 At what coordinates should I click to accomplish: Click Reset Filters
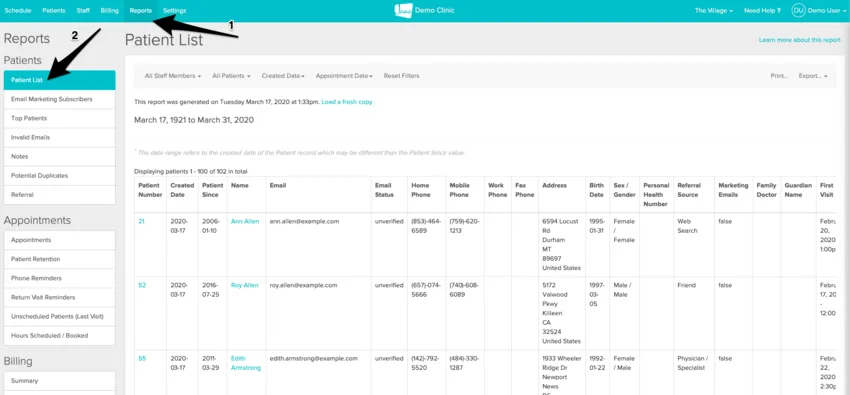(402, 76)
